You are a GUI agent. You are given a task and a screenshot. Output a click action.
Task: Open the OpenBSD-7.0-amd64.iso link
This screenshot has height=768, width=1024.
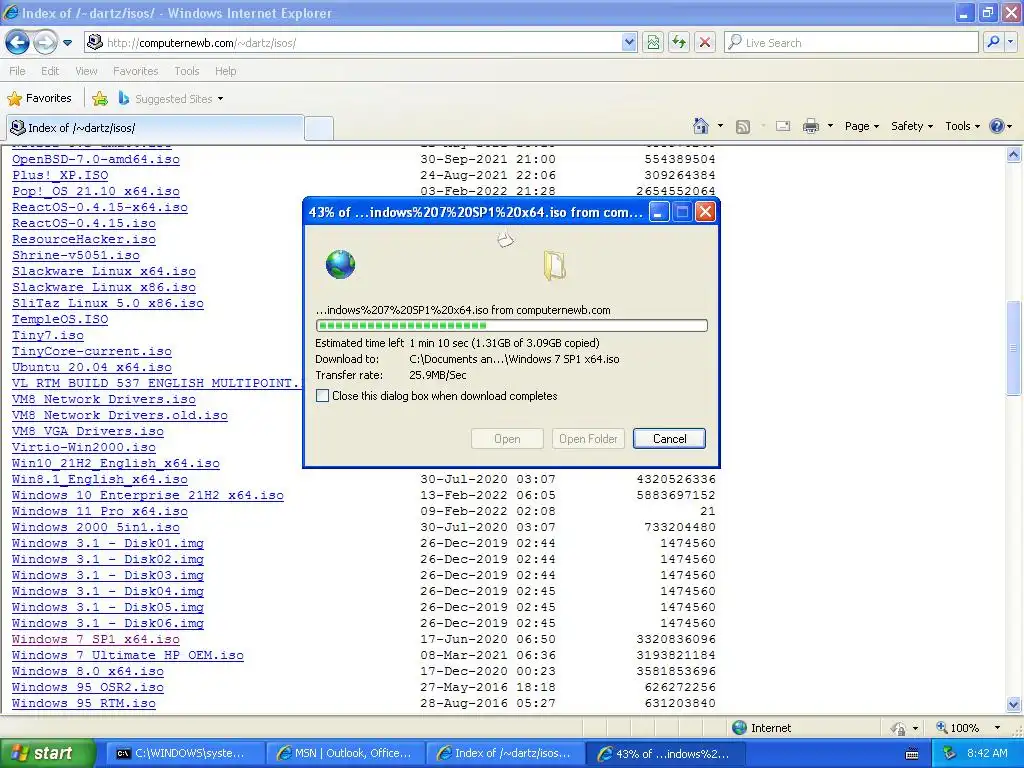coord(96,159)
